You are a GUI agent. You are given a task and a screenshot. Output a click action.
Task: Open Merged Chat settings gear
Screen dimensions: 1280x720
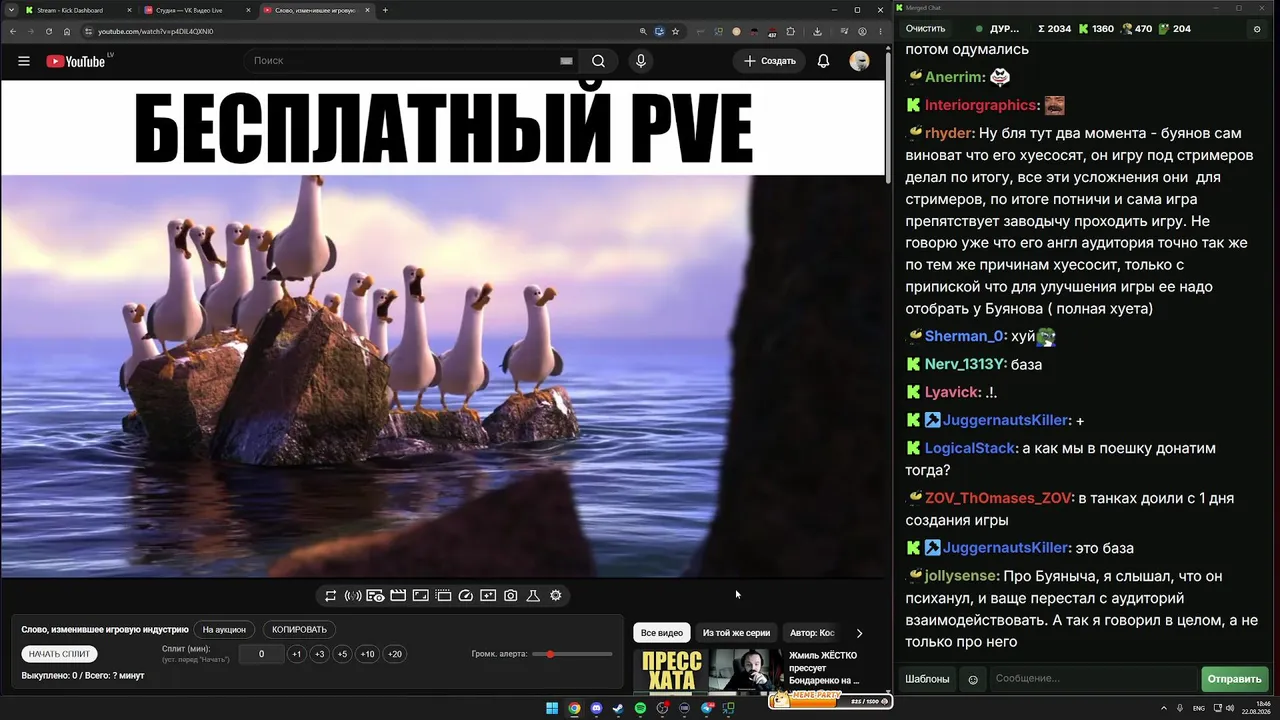click(x=1257, y=29)
